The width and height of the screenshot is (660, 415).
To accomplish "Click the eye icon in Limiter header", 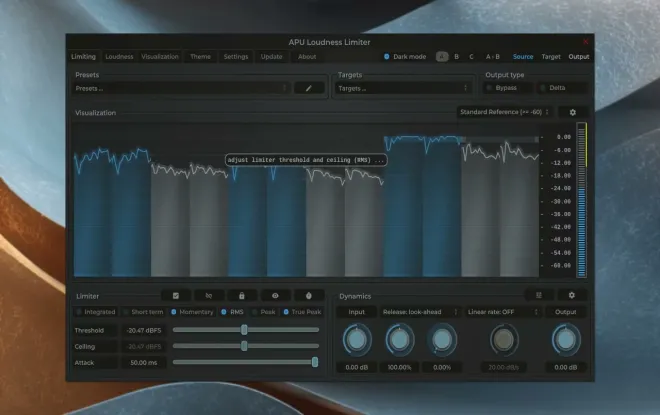I will pyautogui.click(x=275, y=296).
